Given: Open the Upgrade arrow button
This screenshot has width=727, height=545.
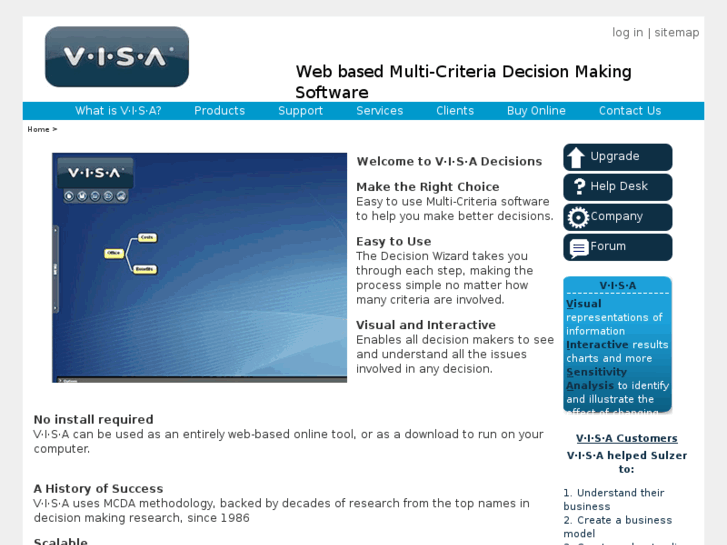Looking at the screenshot, I should click(x=618, y=157).
